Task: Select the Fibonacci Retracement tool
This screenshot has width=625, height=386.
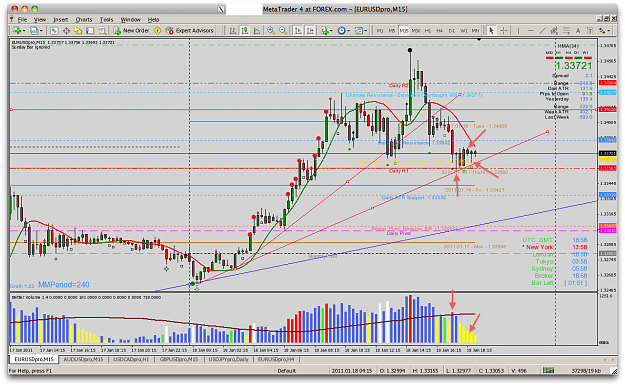Action: 566,31
